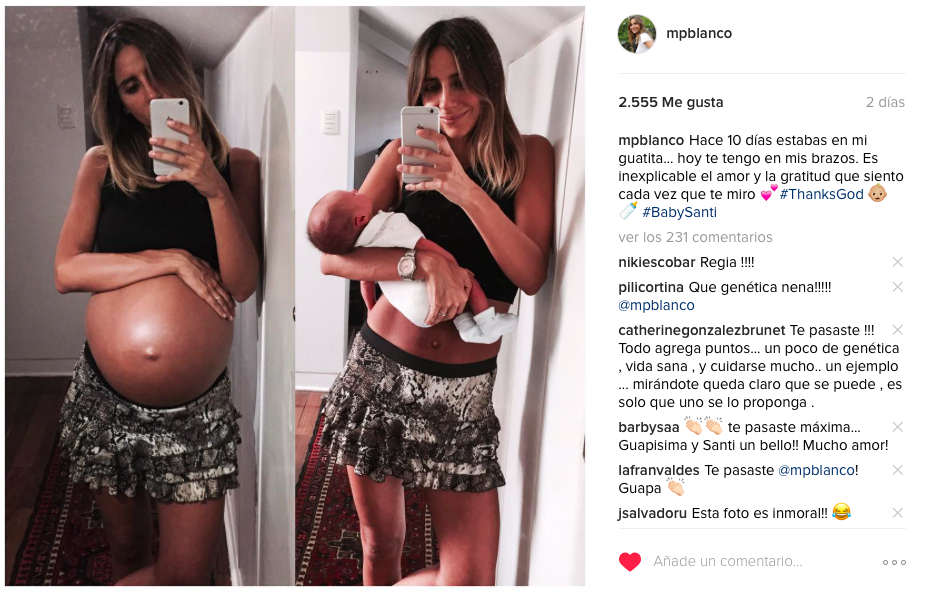927x593 pixels.
Task: Open the three-dot more options menu
Action: click(894, 562)
